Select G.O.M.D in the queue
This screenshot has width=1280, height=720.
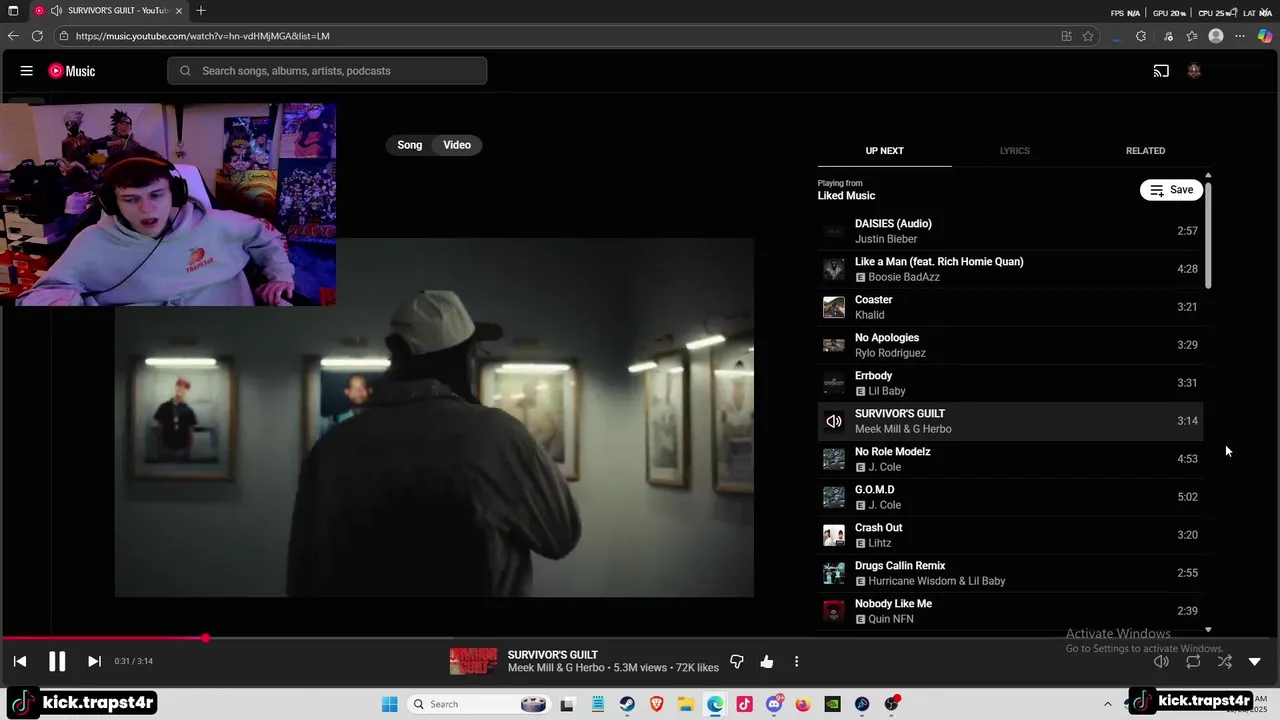(1010, 497)
